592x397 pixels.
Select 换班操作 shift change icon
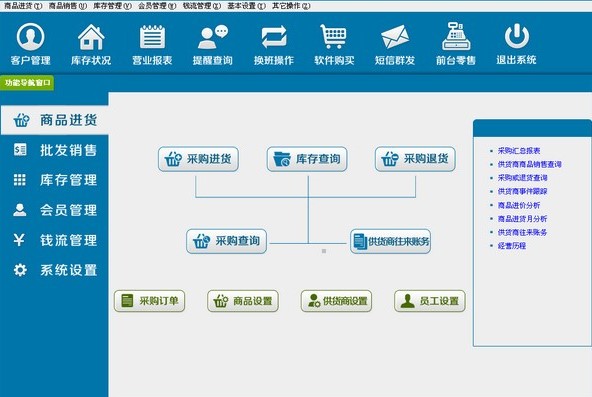pyautogui.click(x=274, y=37)
